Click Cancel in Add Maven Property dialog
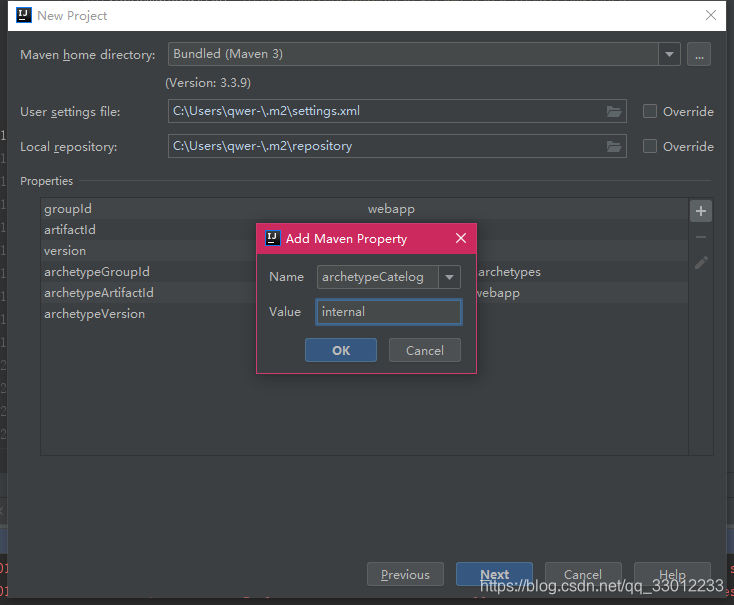 (x=425, y=350)
